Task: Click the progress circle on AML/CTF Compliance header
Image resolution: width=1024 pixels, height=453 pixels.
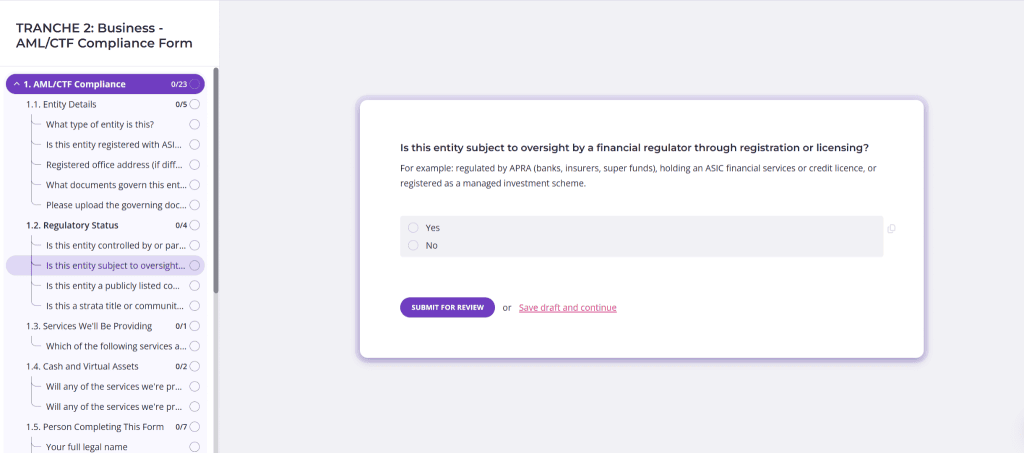Action: coord(195,84)
